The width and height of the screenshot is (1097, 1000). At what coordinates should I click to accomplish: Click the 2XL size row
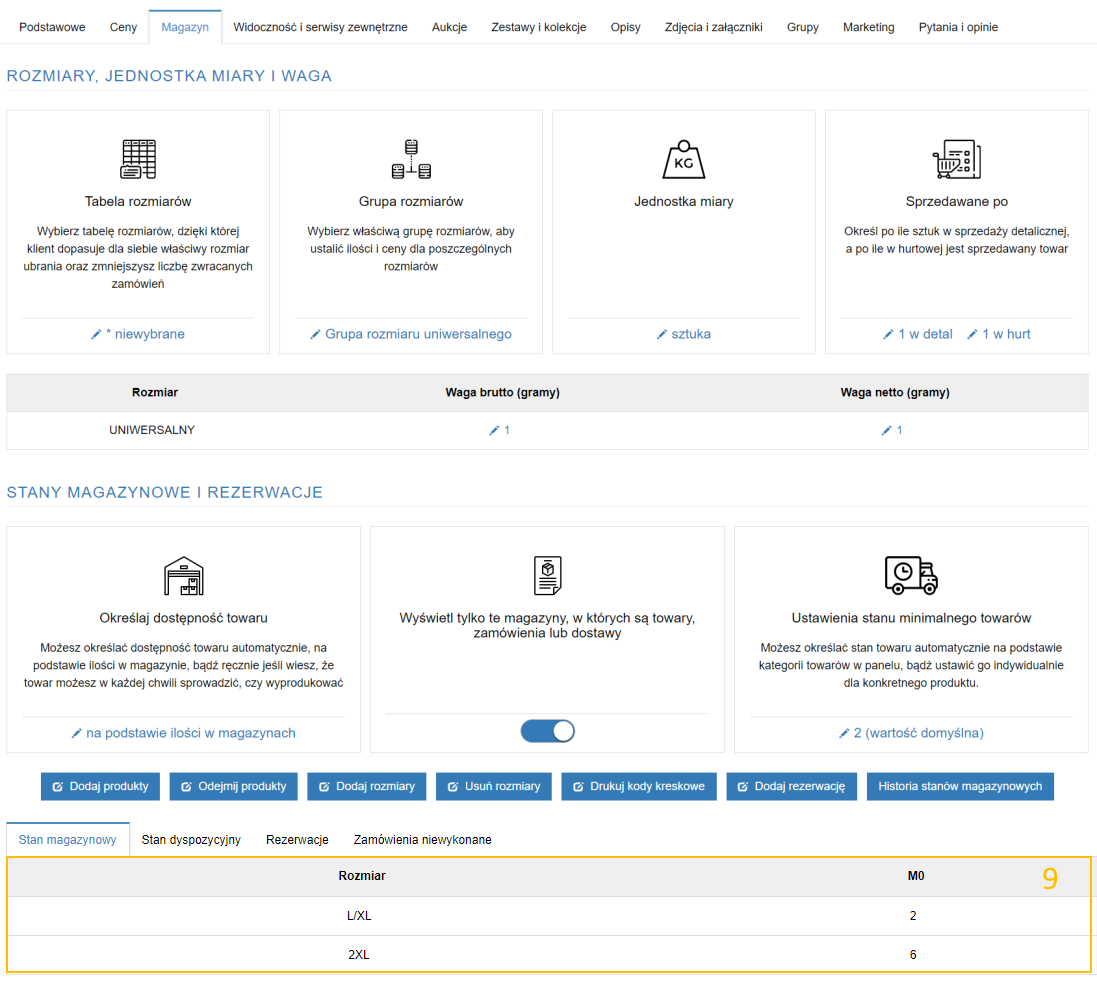pyautogui.click(x=359, y=955)
